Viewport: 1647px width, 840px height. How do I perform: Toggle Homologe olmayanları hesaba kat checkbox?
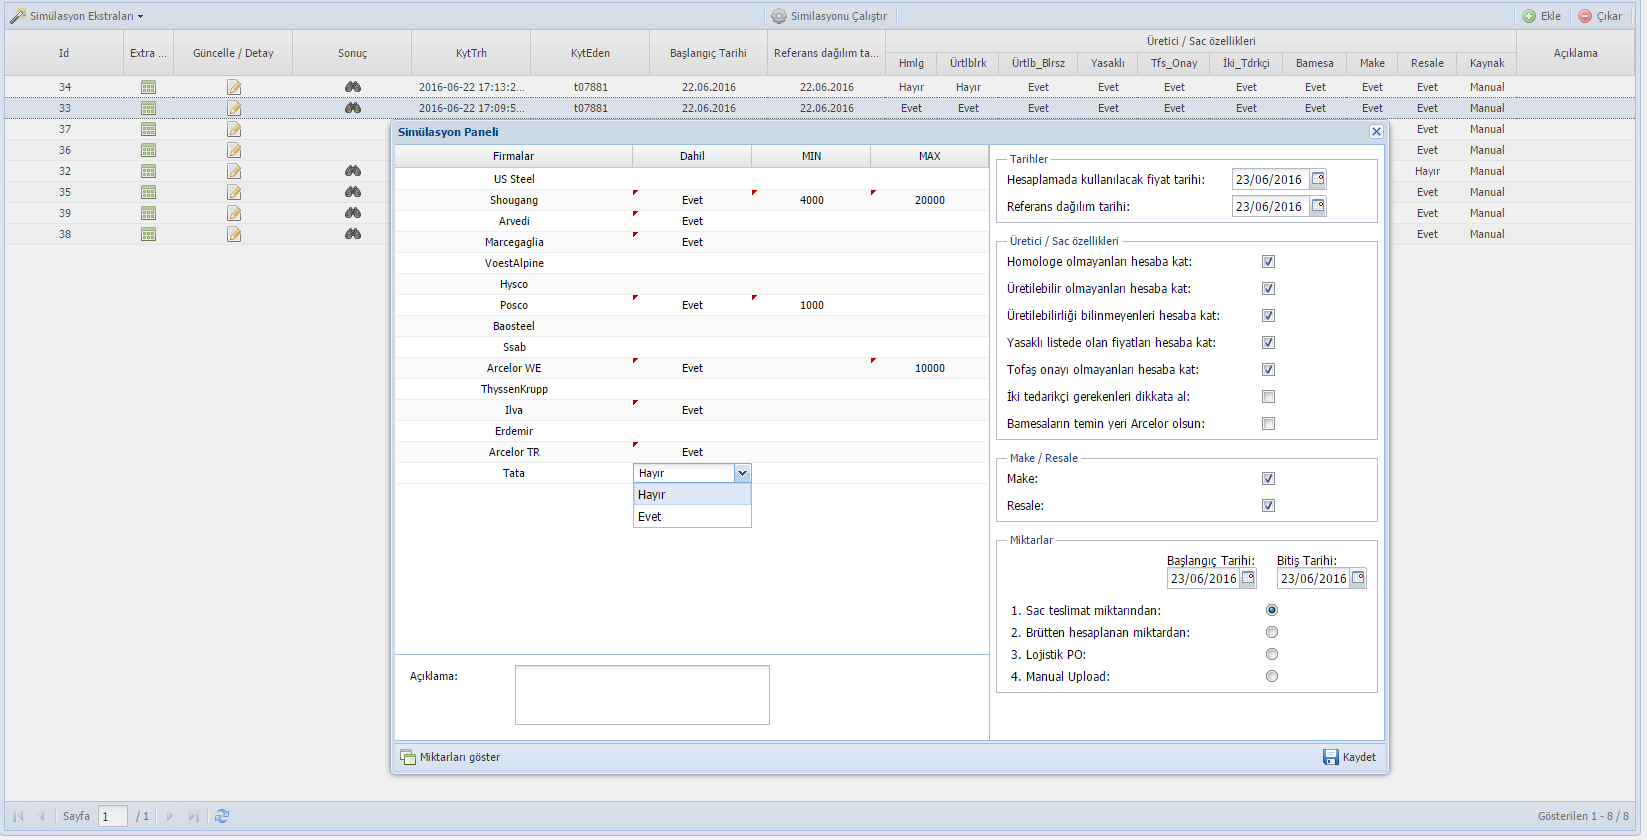tap(1268, 262)
